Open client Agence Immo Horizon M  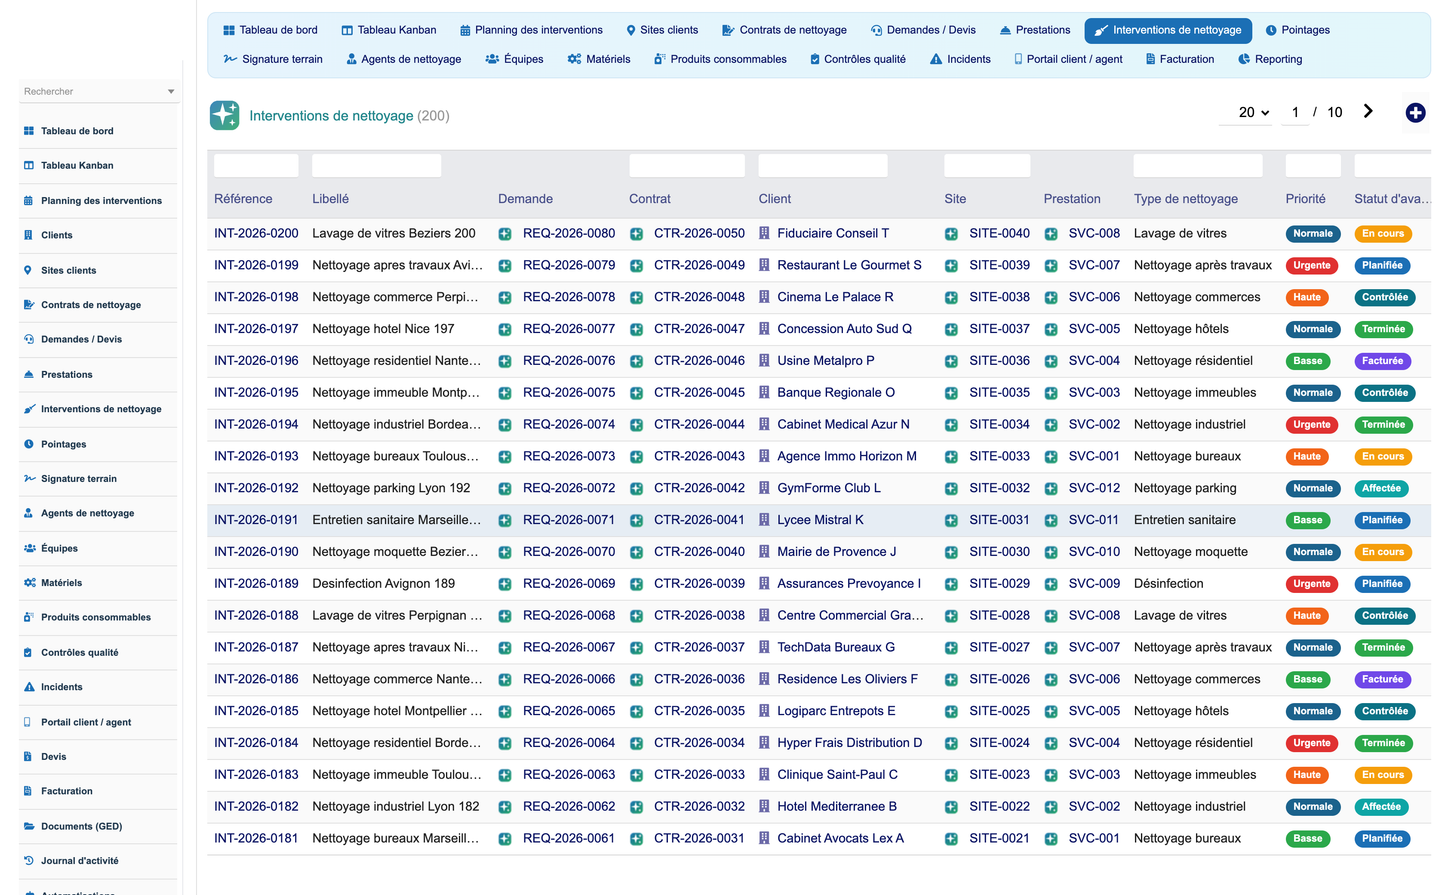pos(847,457)
